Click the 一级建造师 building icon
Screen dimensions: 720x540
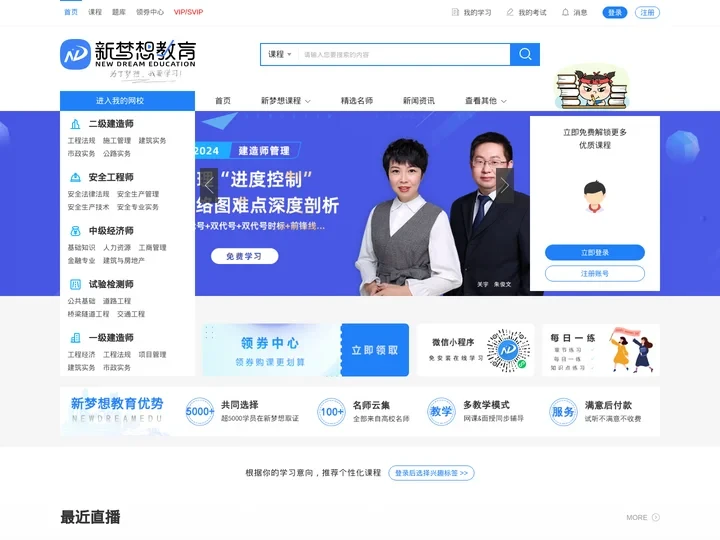click(x=75, y=338)
